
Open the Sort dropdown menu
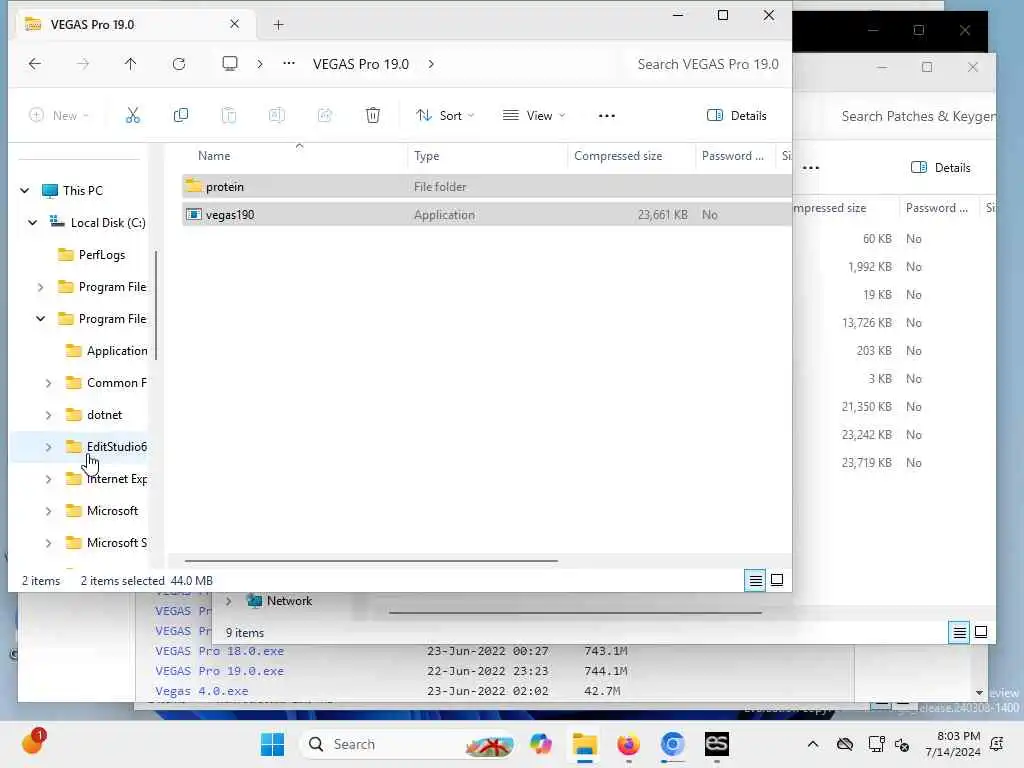pyautogui.click(x=445, y=116)
